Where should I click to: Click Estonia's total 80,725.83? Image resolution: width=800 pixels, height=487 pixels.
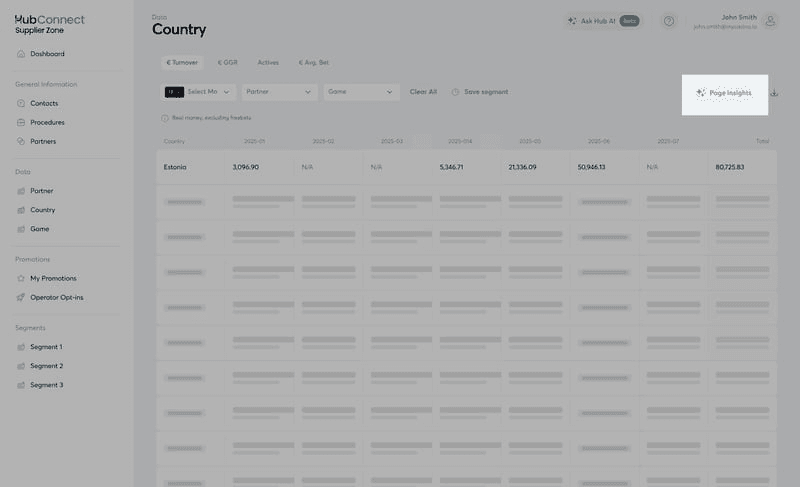(x=730, y=167)
